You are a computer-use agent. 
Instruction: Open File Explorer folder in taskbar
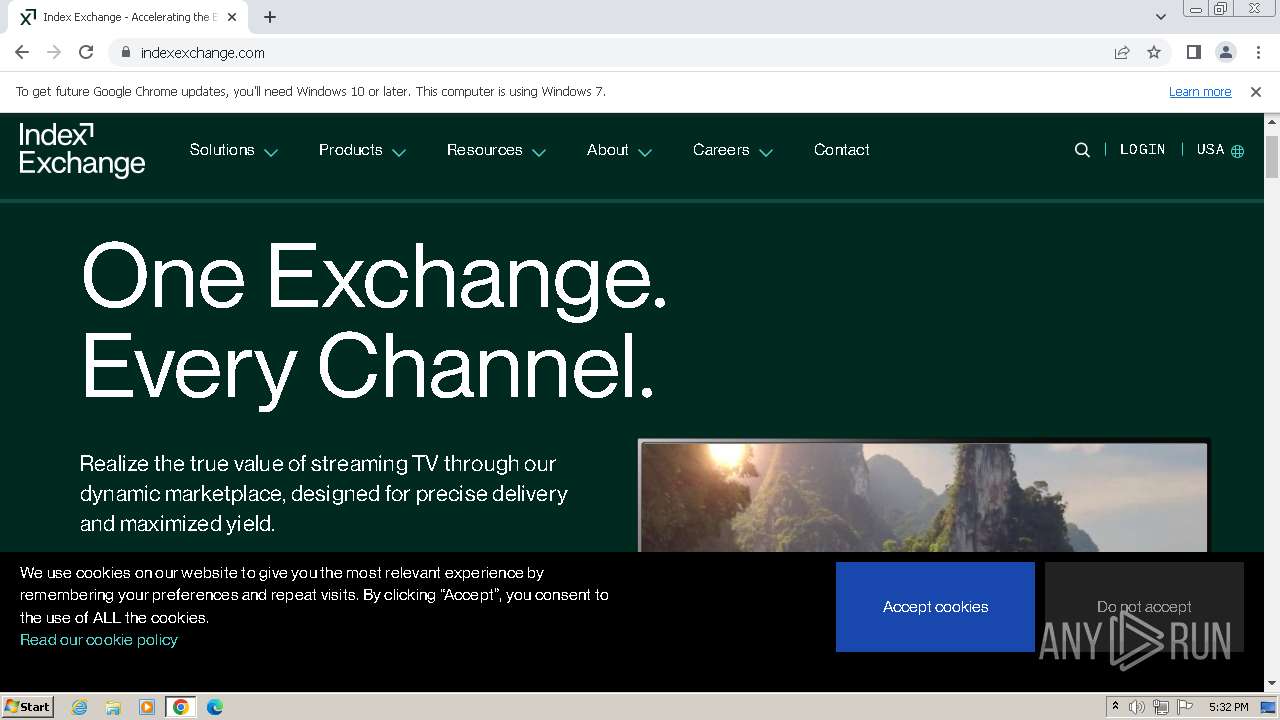click(113, 707)
